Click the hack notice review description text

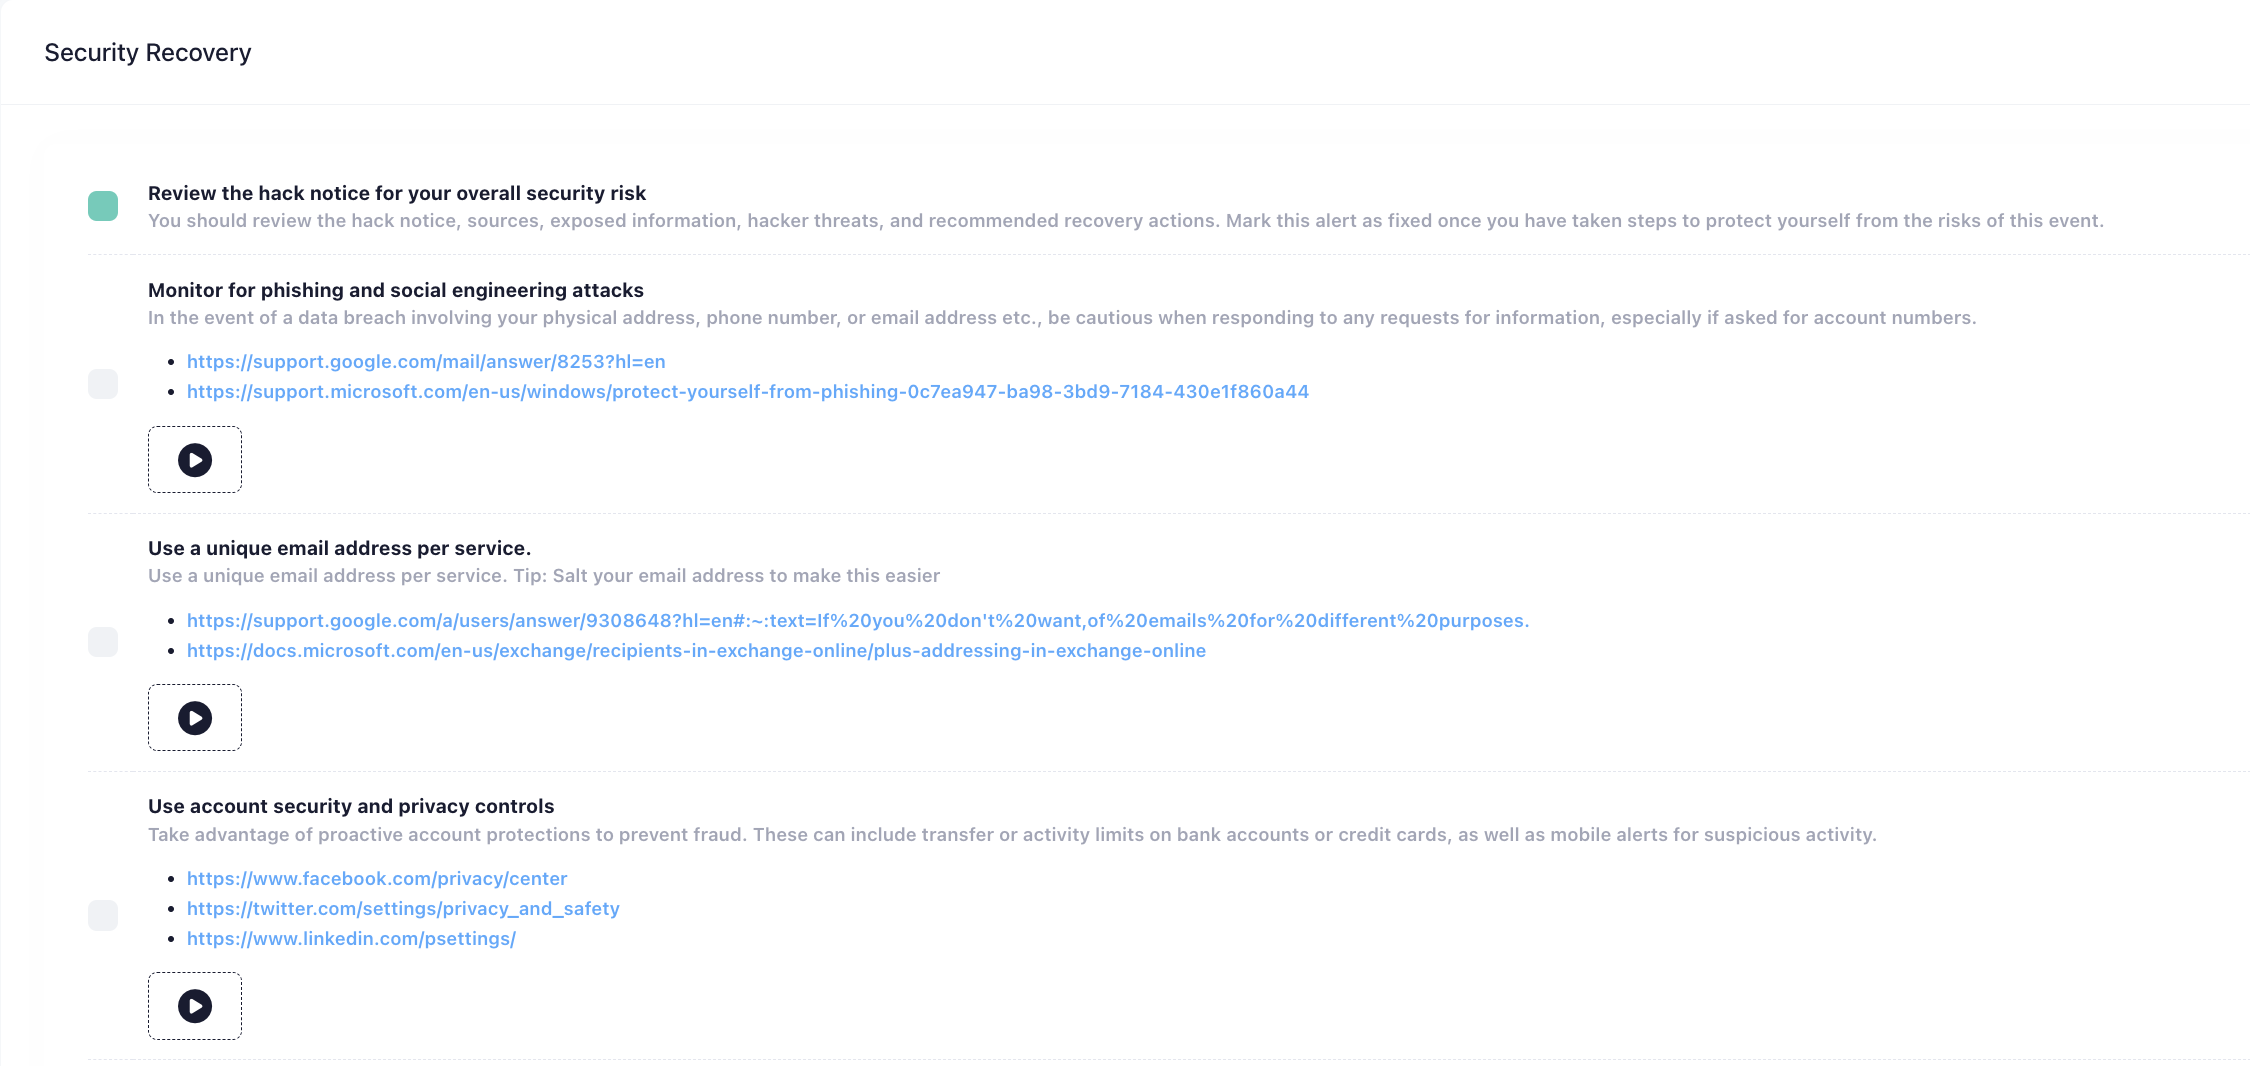[x=1125, y=220]
